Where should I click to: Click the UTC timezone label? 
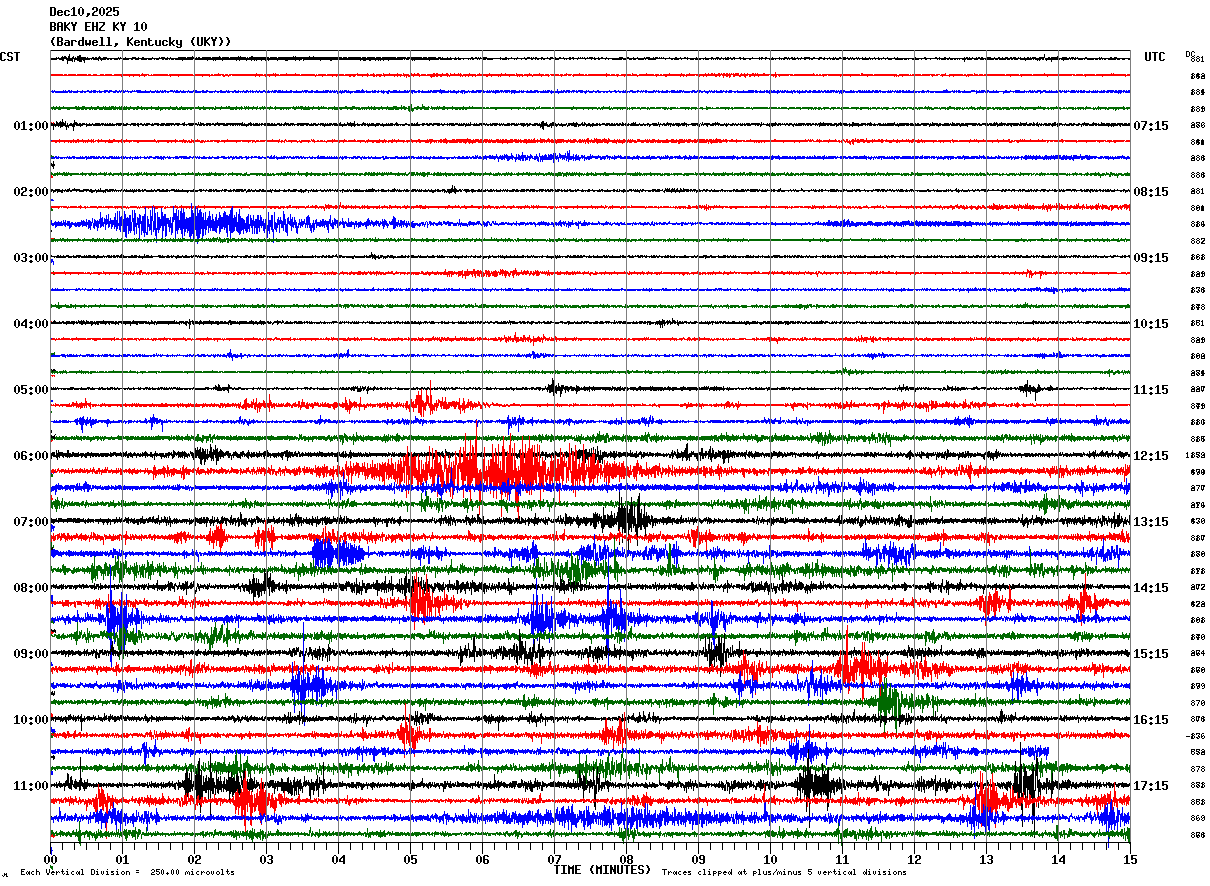click(1155, 58)
